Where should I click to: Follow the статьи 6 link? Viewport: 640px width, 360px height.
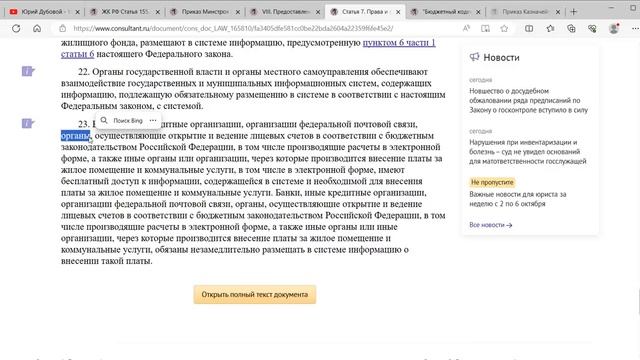pyautogui.click(x=78, y=54)
